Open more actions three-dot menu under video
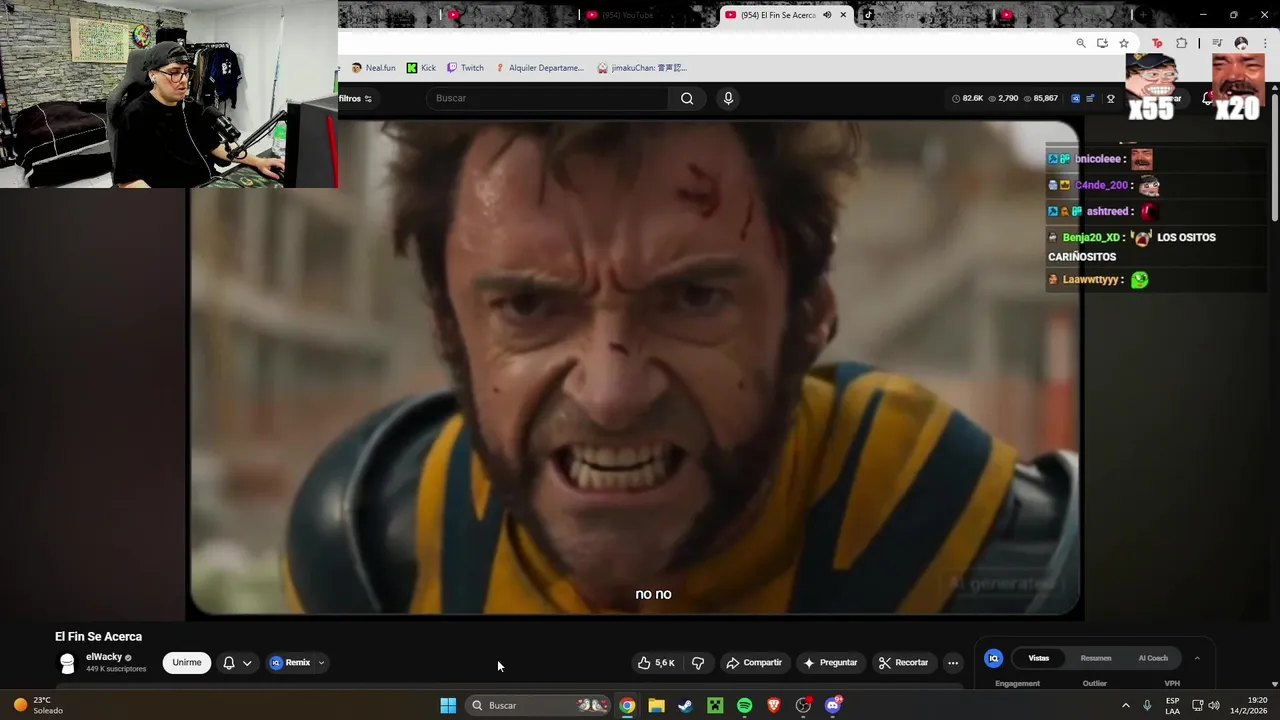The image size is (1280, 720). point(953,663)
